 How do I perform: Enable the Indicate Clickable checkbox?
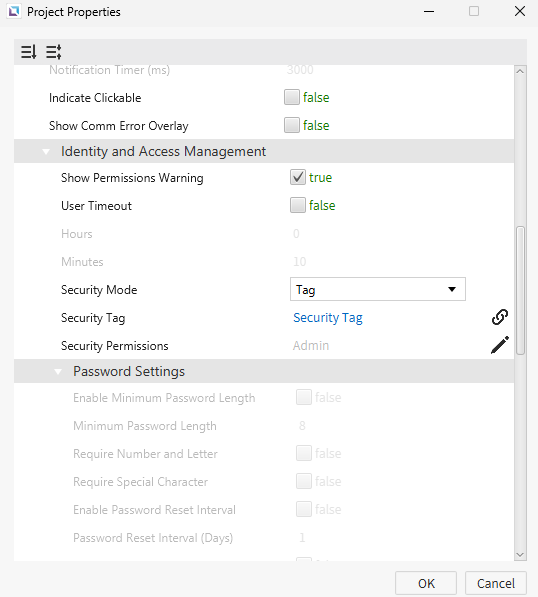[x=292, y=97]
